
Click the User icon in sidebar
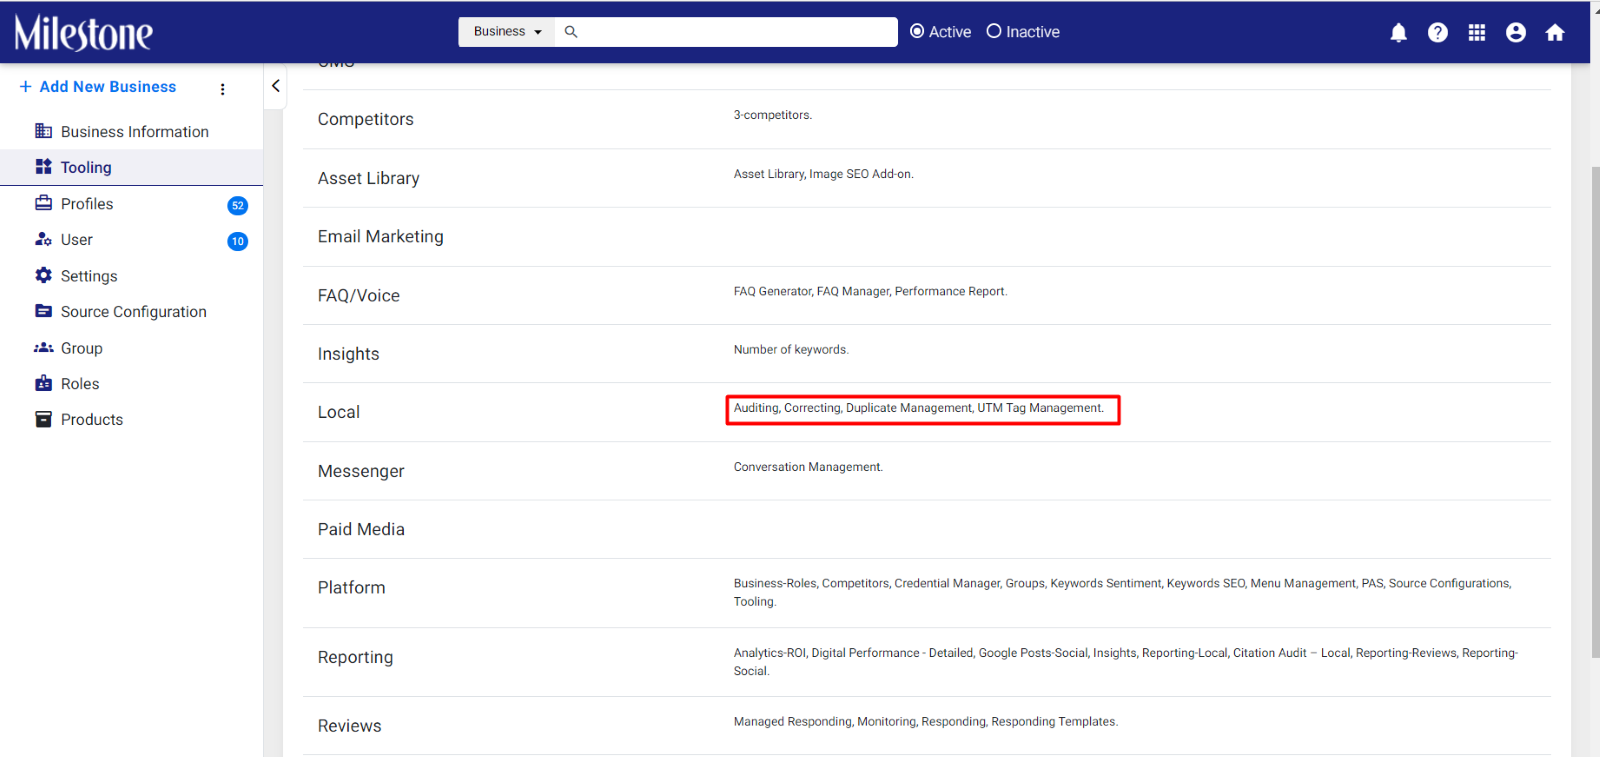tap(43, 239)
